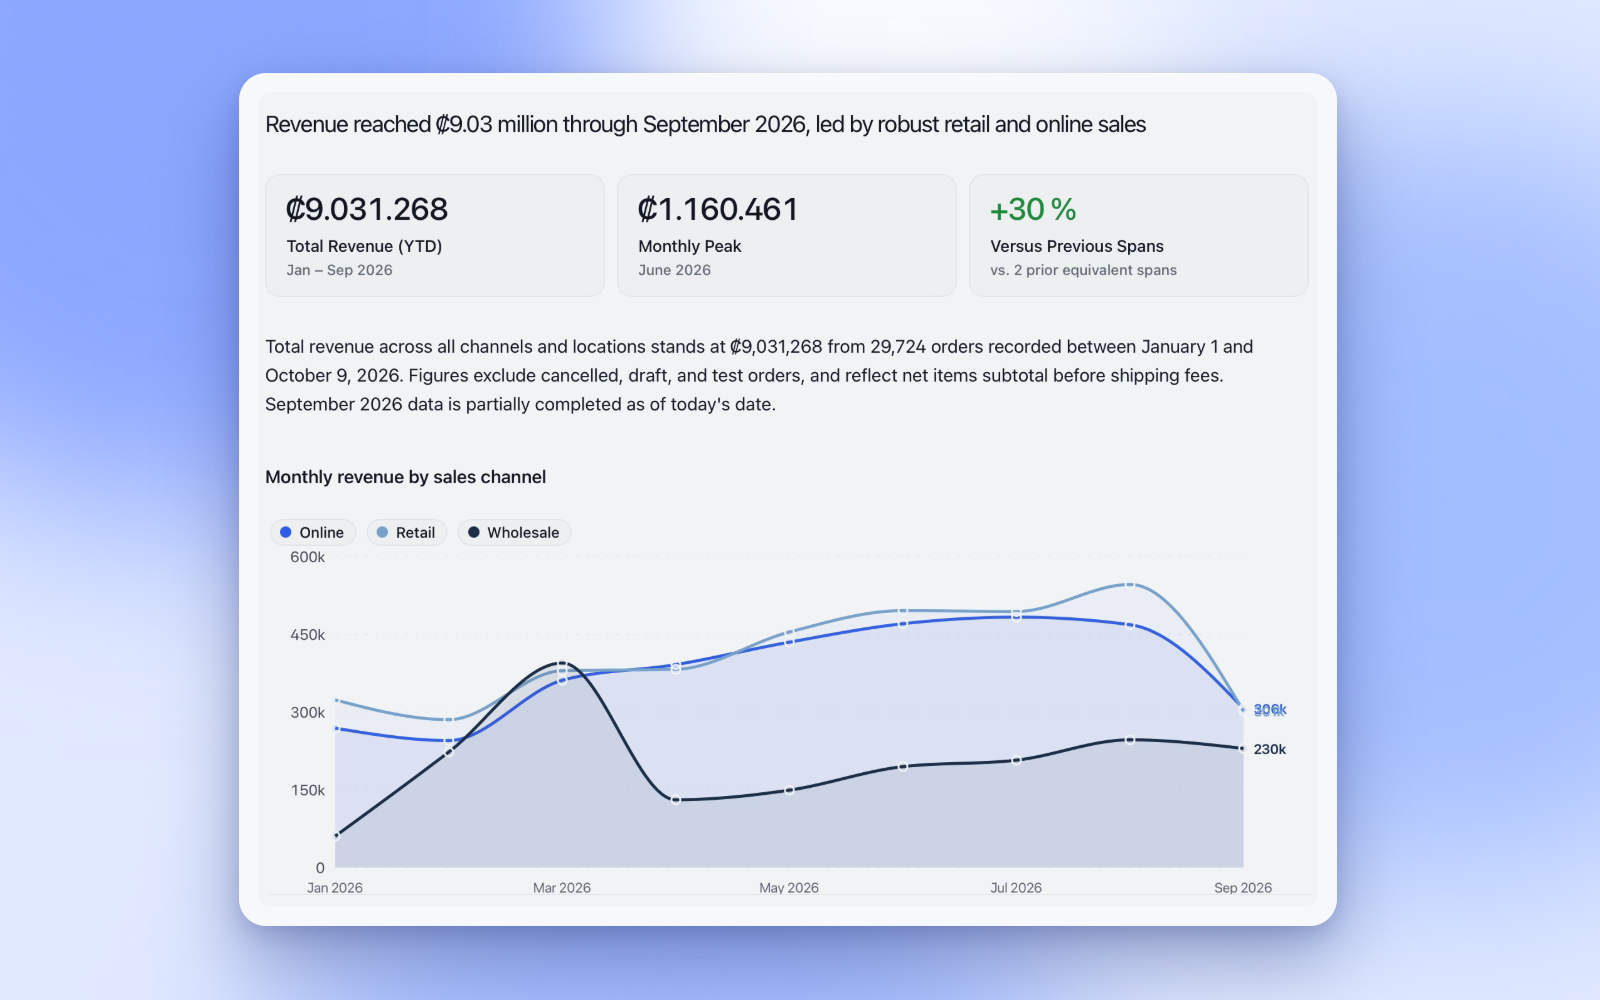Select the Monthly Peak card
This screenshot has height=1000, width=1600.
tap(787, 235)
